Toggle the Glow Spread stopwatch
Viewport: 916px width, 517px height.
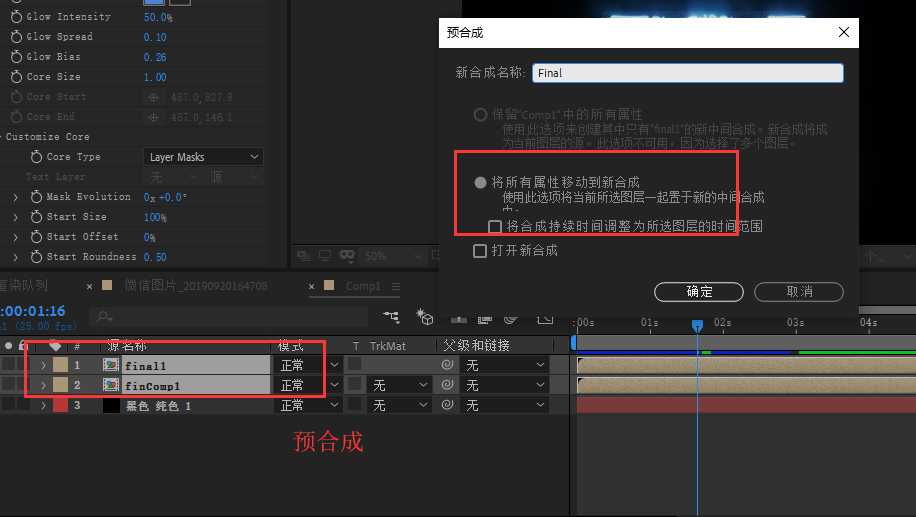tap(16, 37)
